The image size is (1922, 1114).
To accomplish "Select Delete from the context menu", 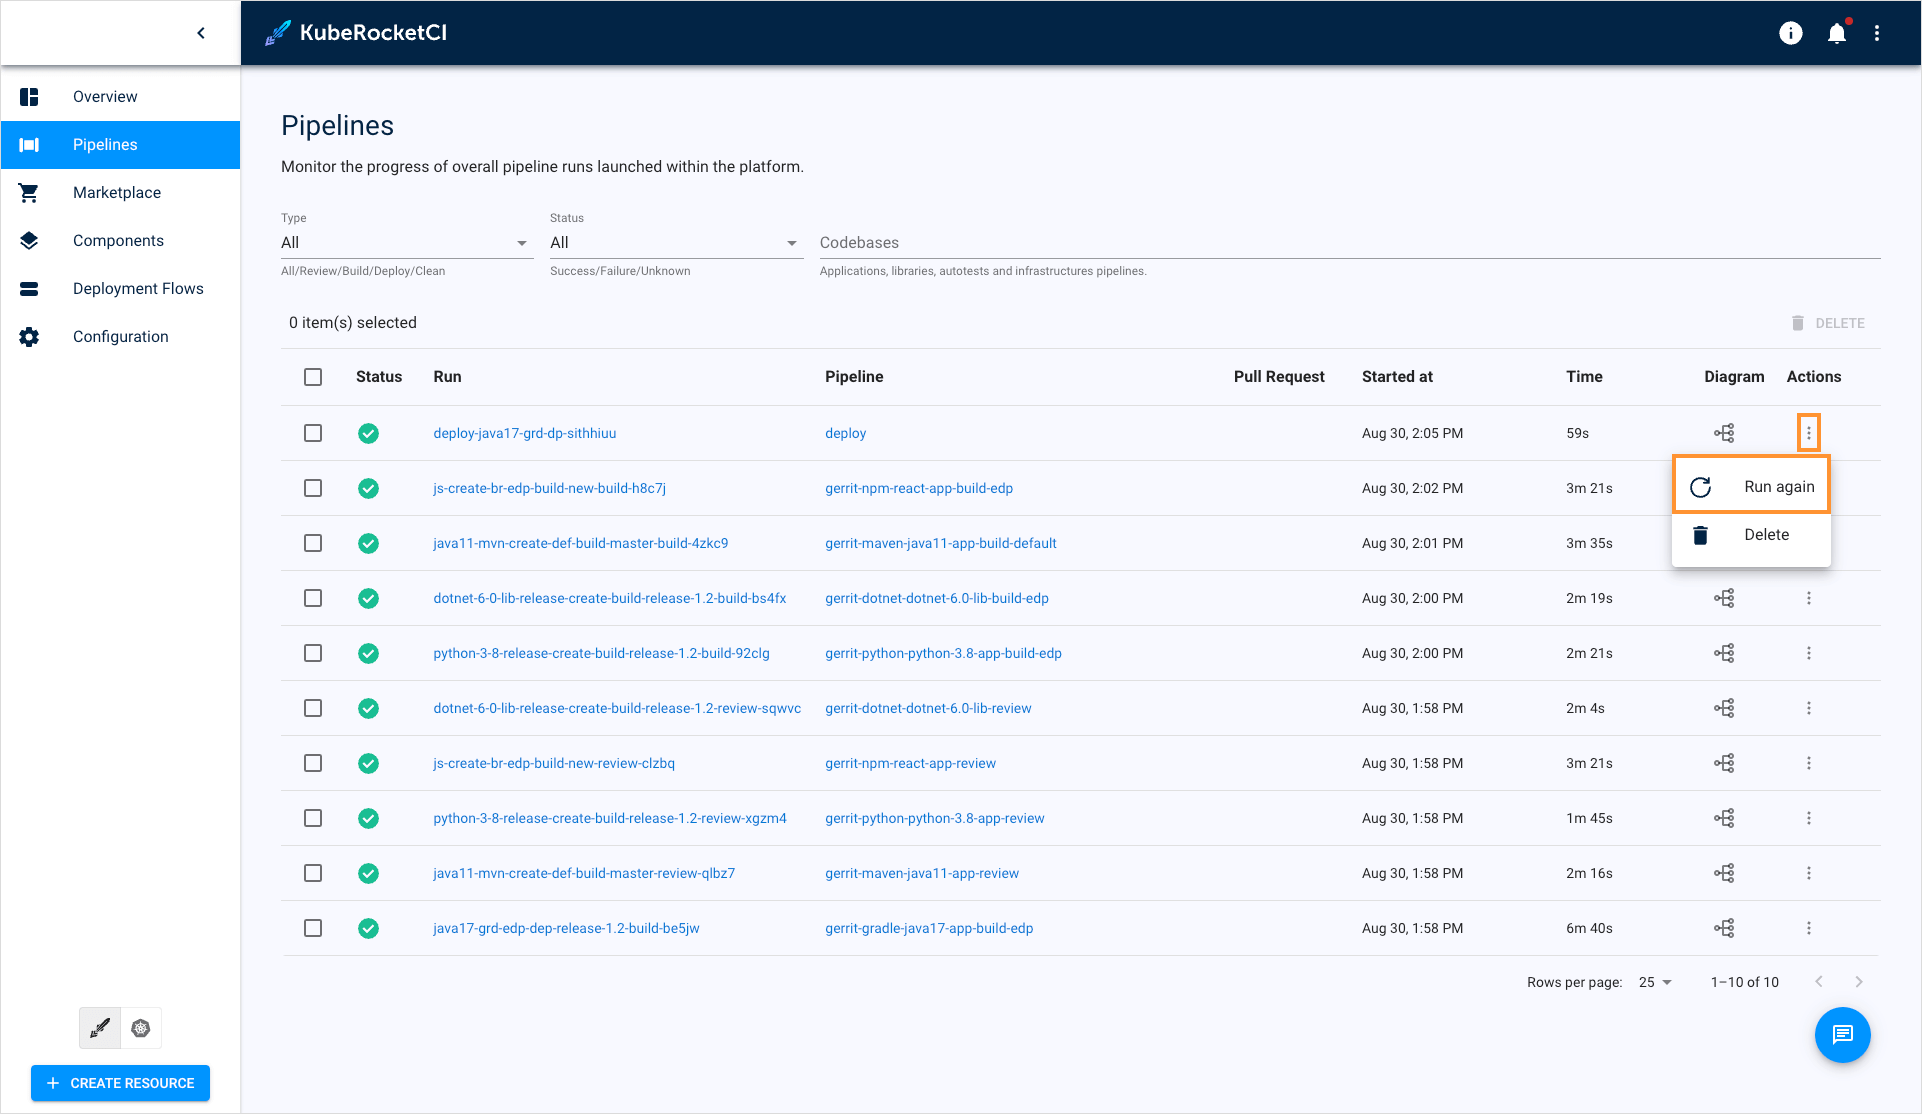I will pyautogui.click(x=1766, y=534).
